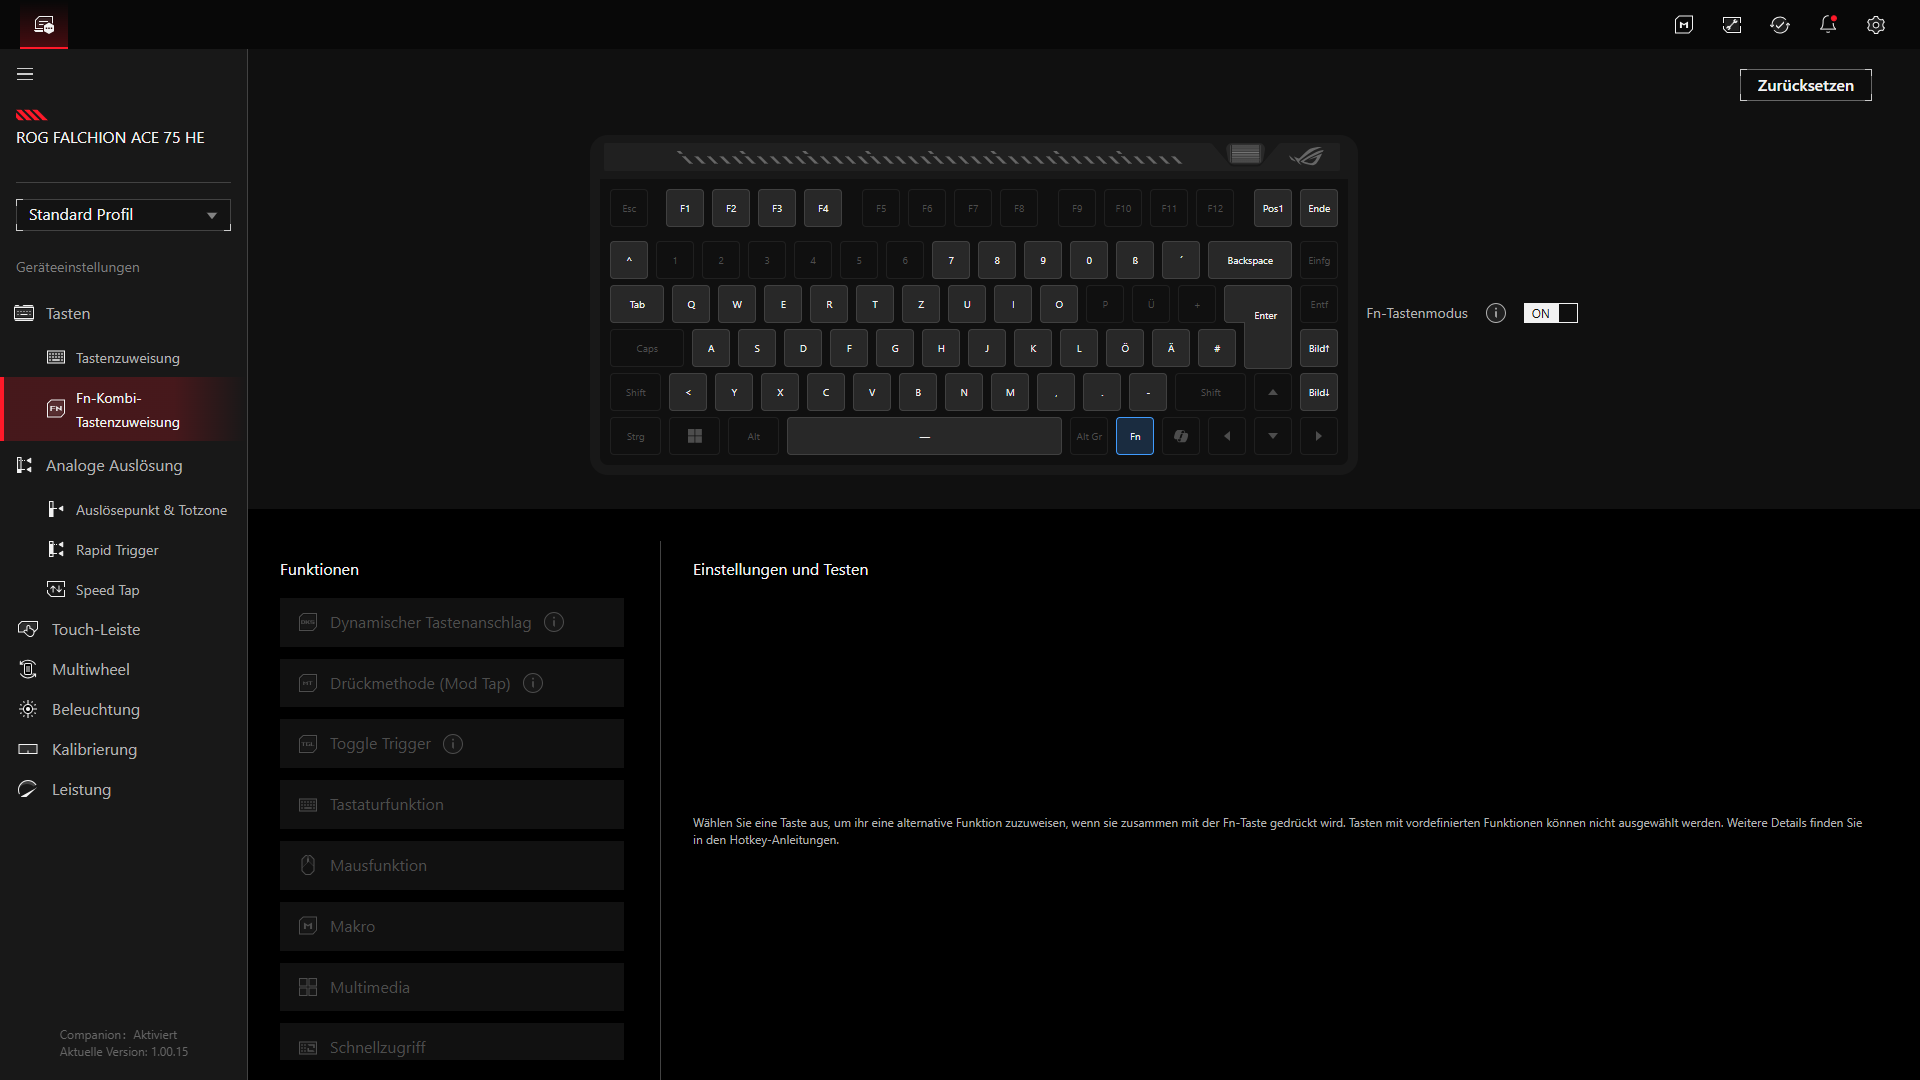Viewport: 1920px width, 1080px height.
Task: Click info icon beside Toggle Trigger
Action: tap(452, 744)
